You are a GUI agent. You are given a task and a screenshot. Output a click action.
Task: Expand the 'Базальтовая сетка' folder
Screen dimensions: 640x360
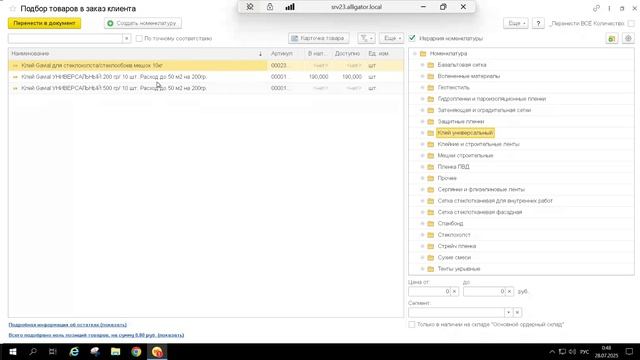pyautogui.click(x=422, y=65)
